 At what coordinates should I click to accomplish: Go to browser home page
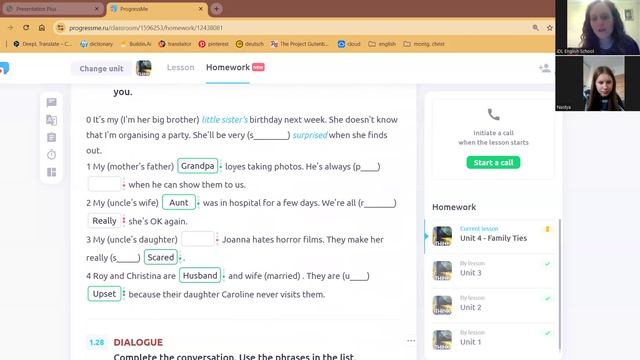(42, 28)
